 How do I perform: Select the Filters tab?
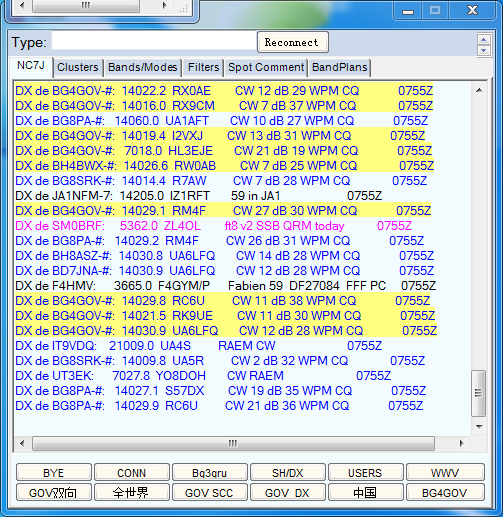(203, 67)
